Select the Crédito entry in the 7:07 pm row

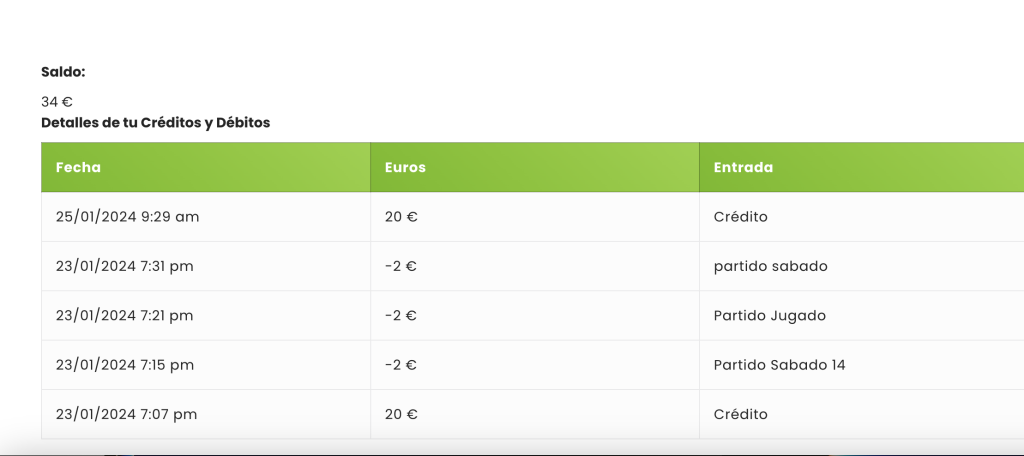[x=740, y=414]
